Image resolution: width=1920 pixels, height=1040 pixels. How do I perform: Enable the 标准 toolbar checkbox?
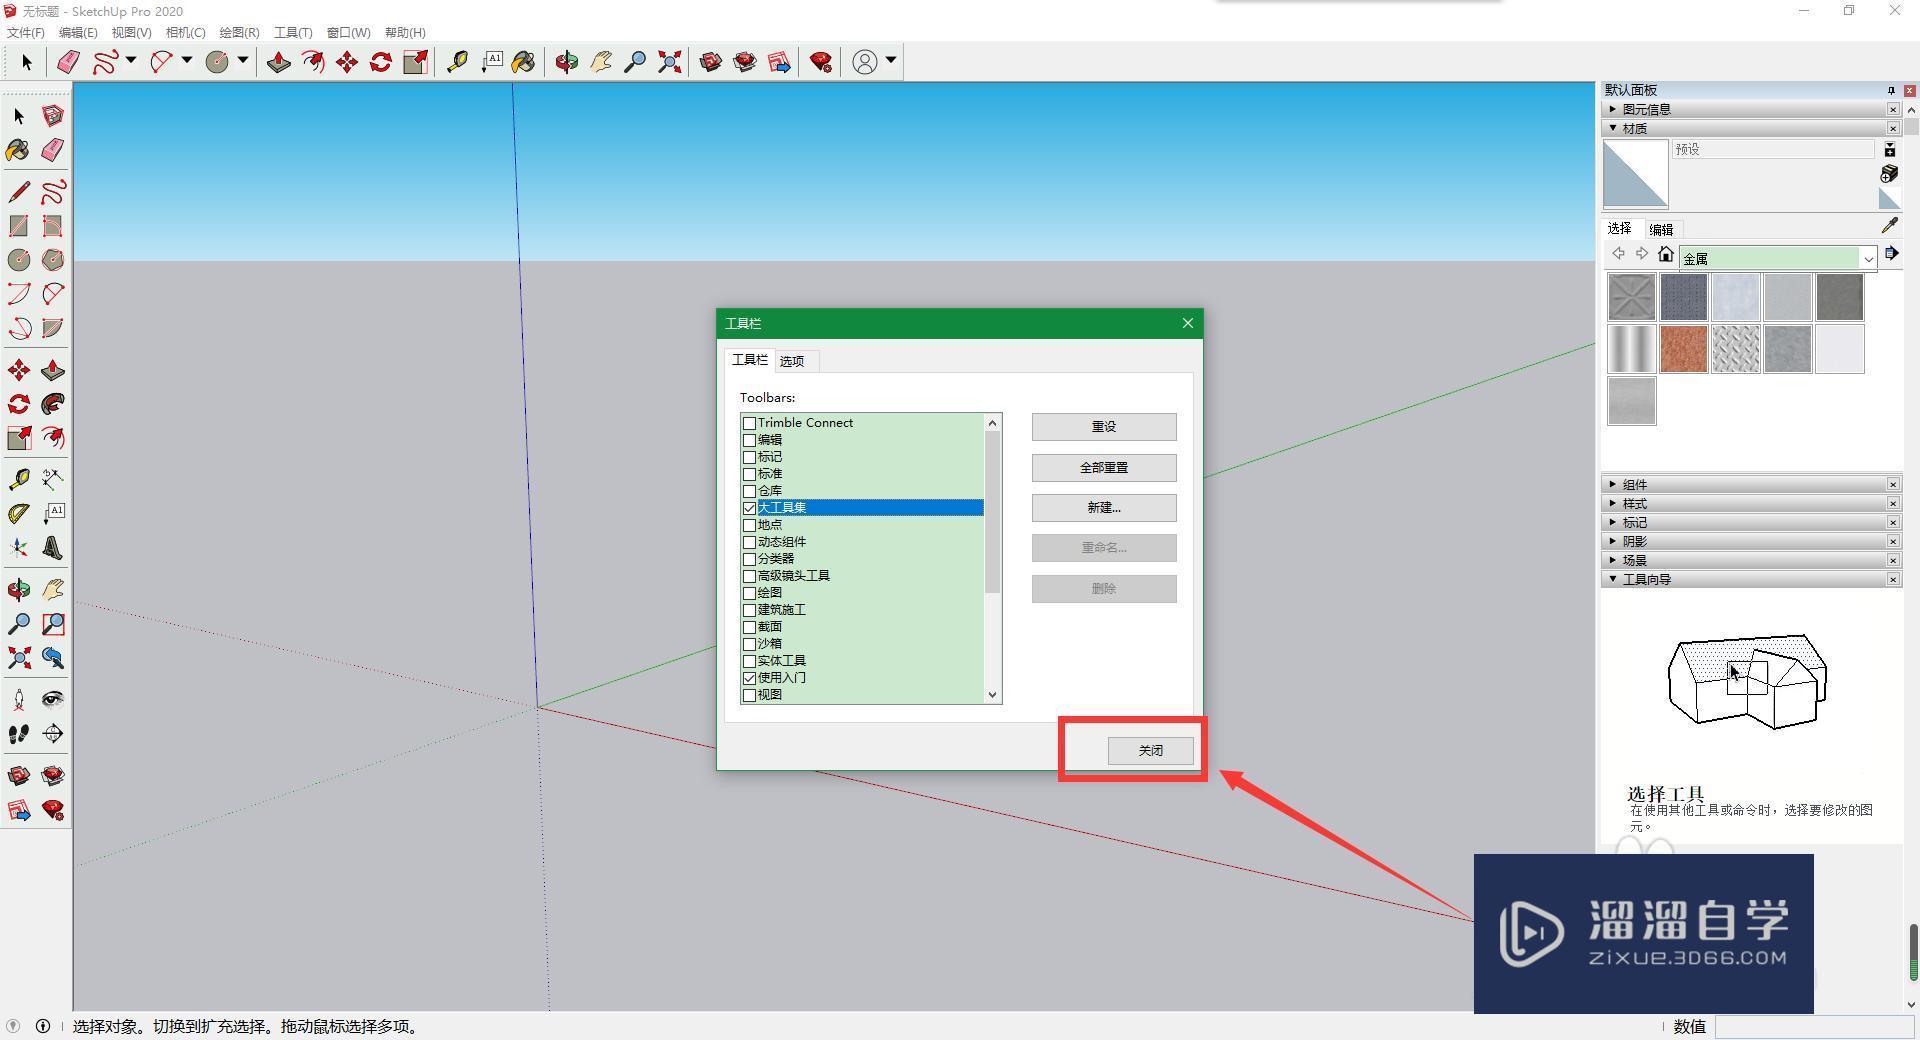[749, 474]
